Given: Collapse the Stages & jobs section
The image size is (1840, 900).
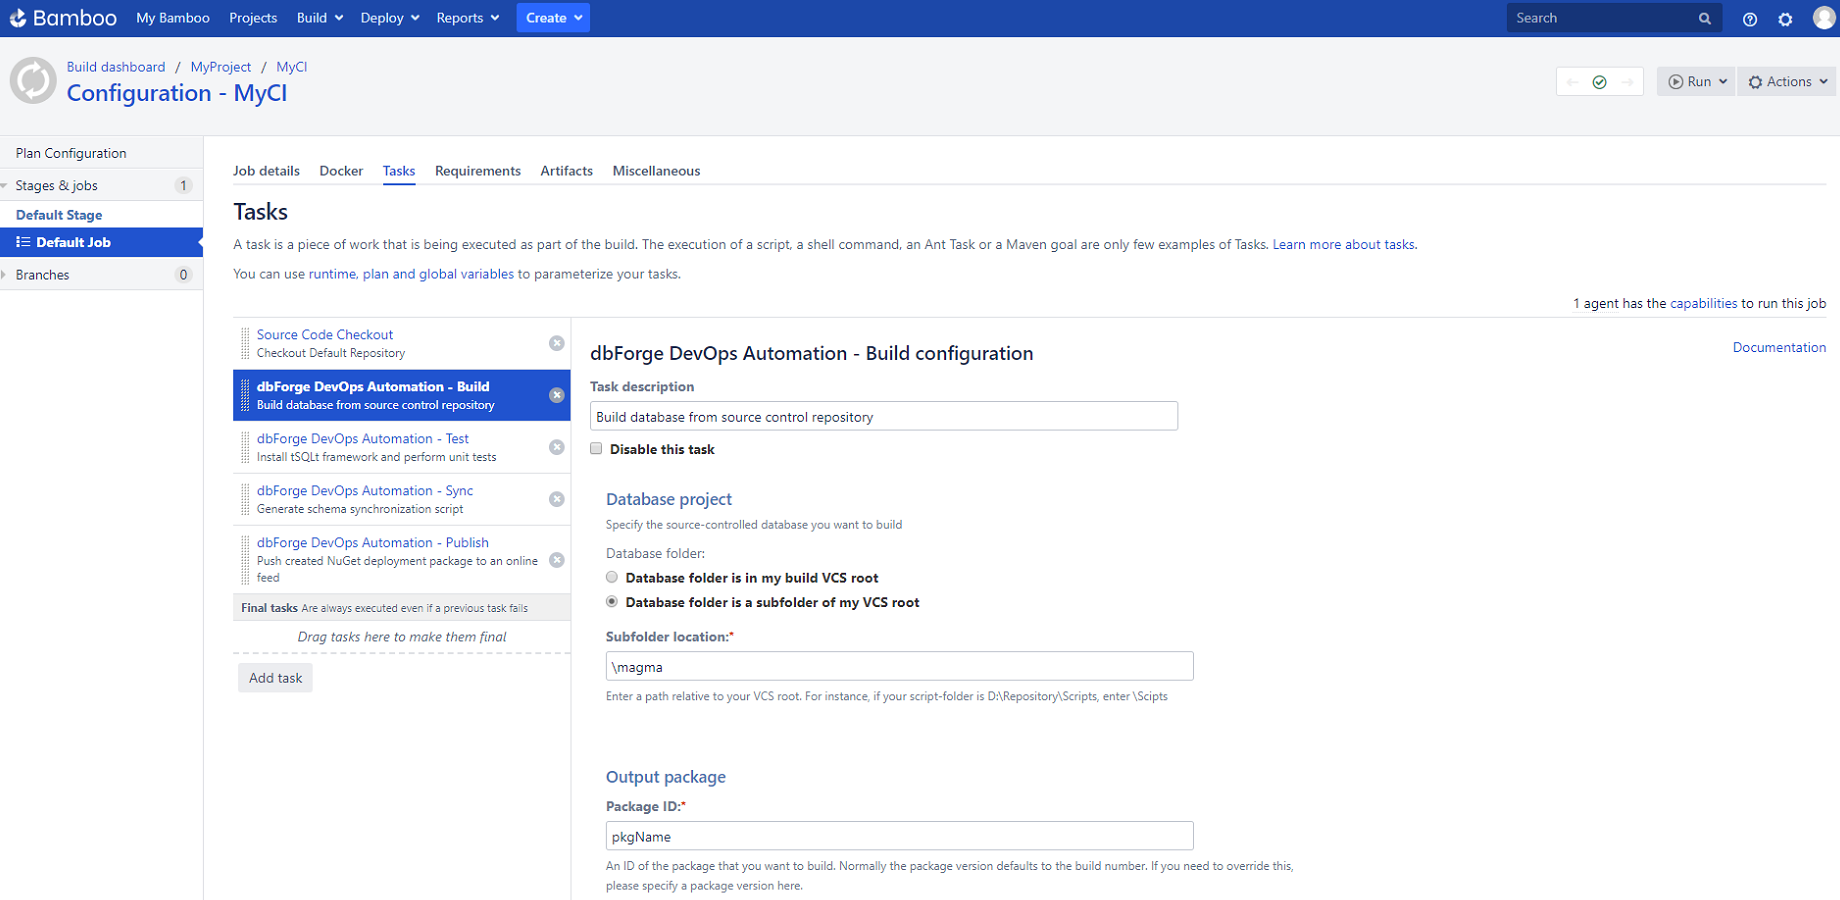Looking at the screenshot, I should (5, 186).
